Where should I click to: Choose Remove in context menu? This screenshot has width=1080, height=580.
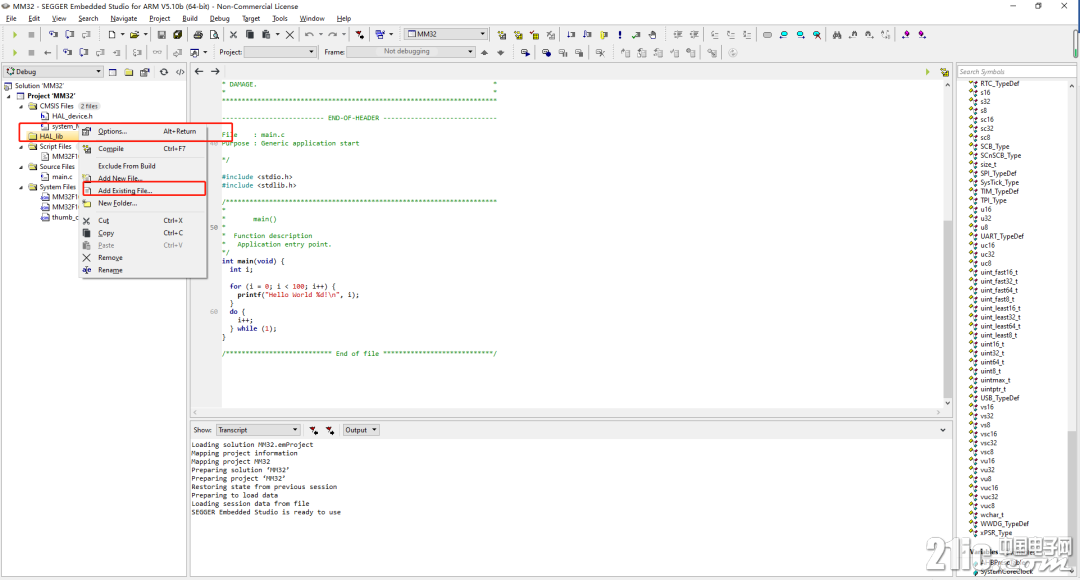pyautogui.click(x=143, y=258)
